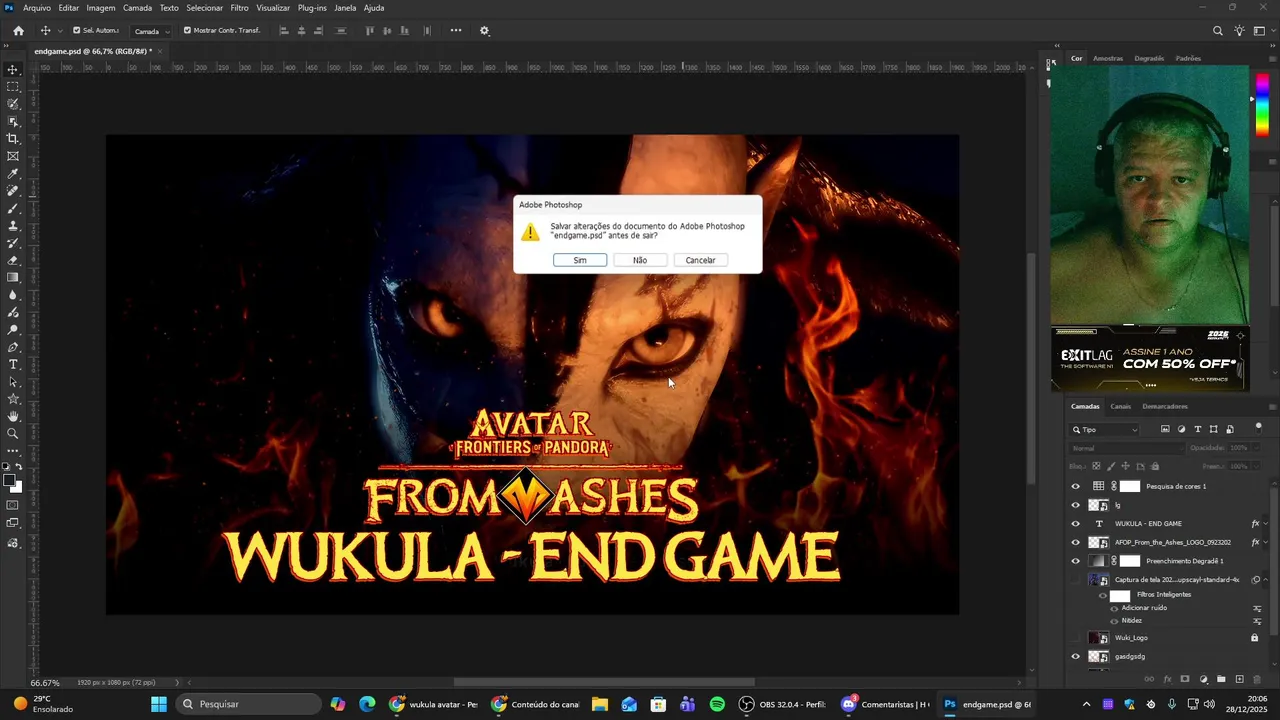Select the Move tool in the toolbox
Viewport: 1280px width, 720px height.
coord(13,70)
